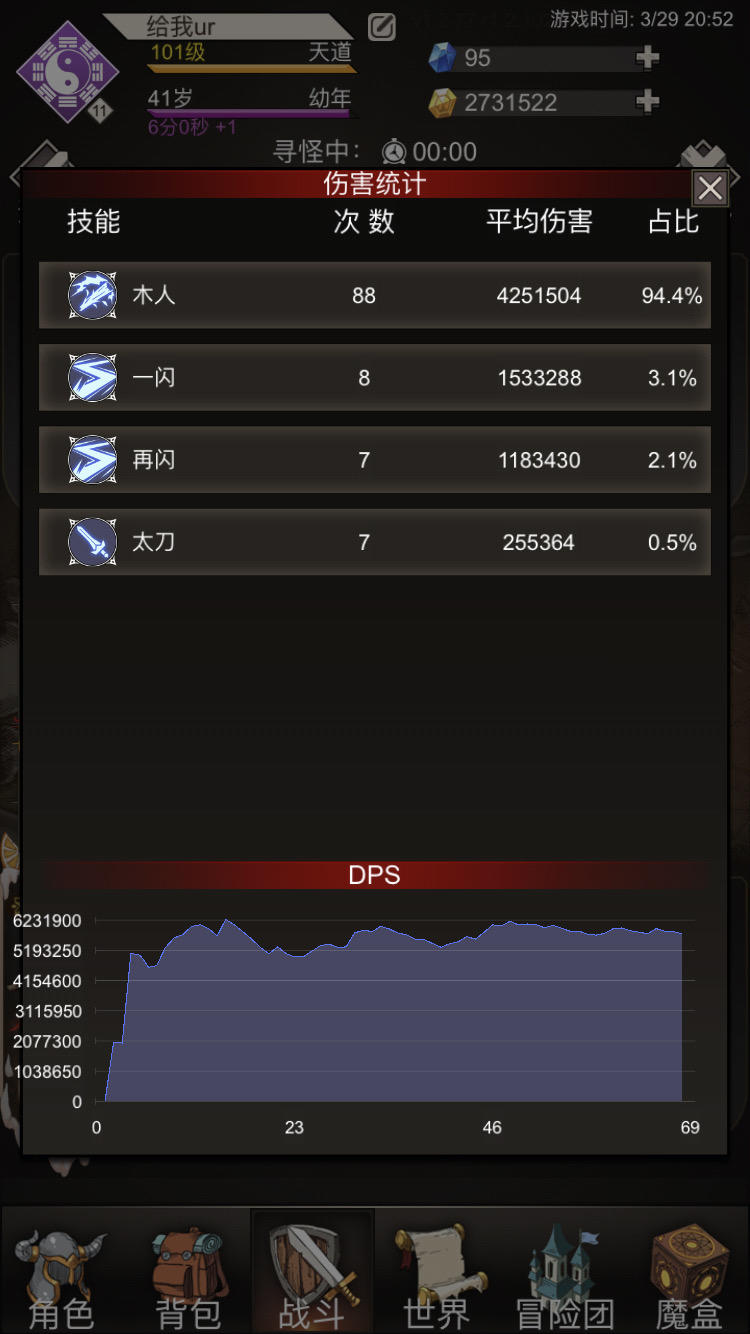
Task: Close the 伤害统计 damage panel
Action: click(x=710, y=187)
